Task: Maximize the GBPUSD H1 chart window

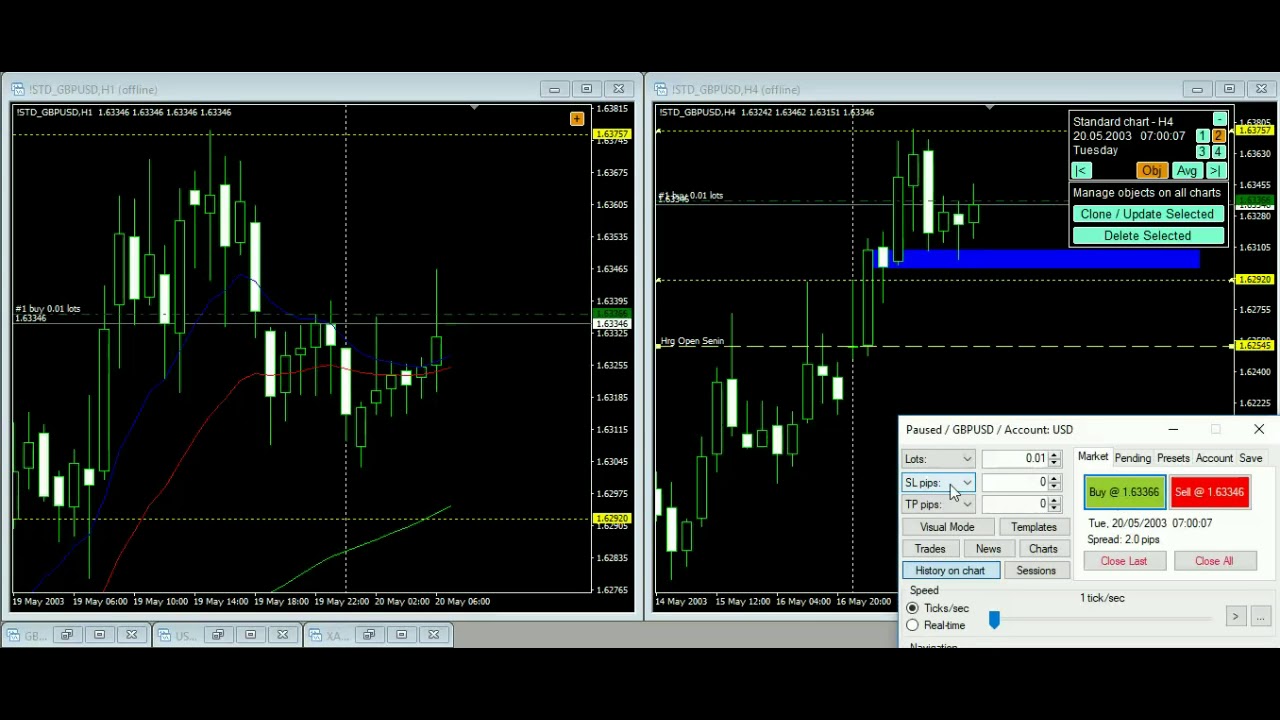Action: pyautogui.click(x=586, y=89)
